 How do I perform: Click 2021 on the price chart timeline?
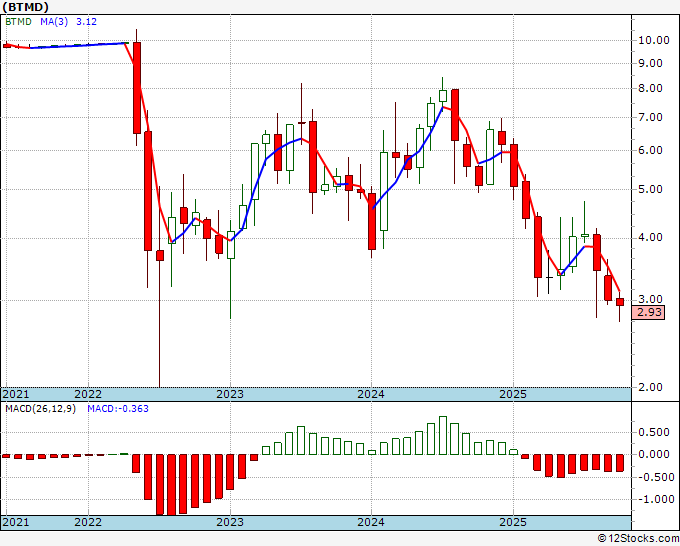coord(16,394)
